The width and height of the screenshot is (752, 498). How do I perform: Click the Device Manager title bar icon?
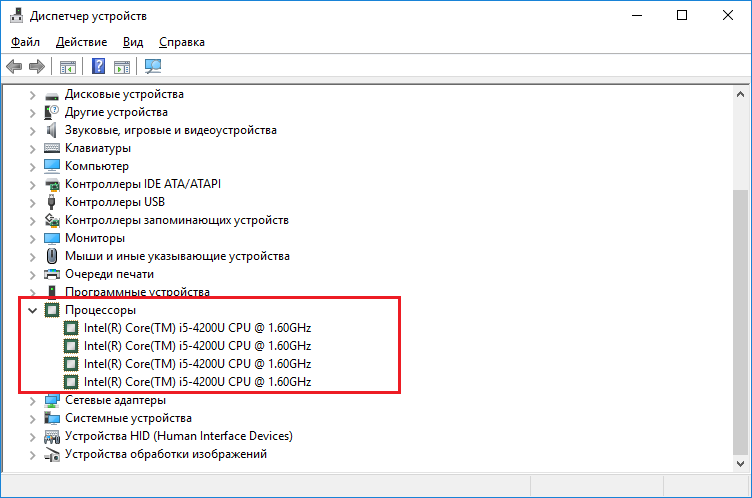click(16, 15)
